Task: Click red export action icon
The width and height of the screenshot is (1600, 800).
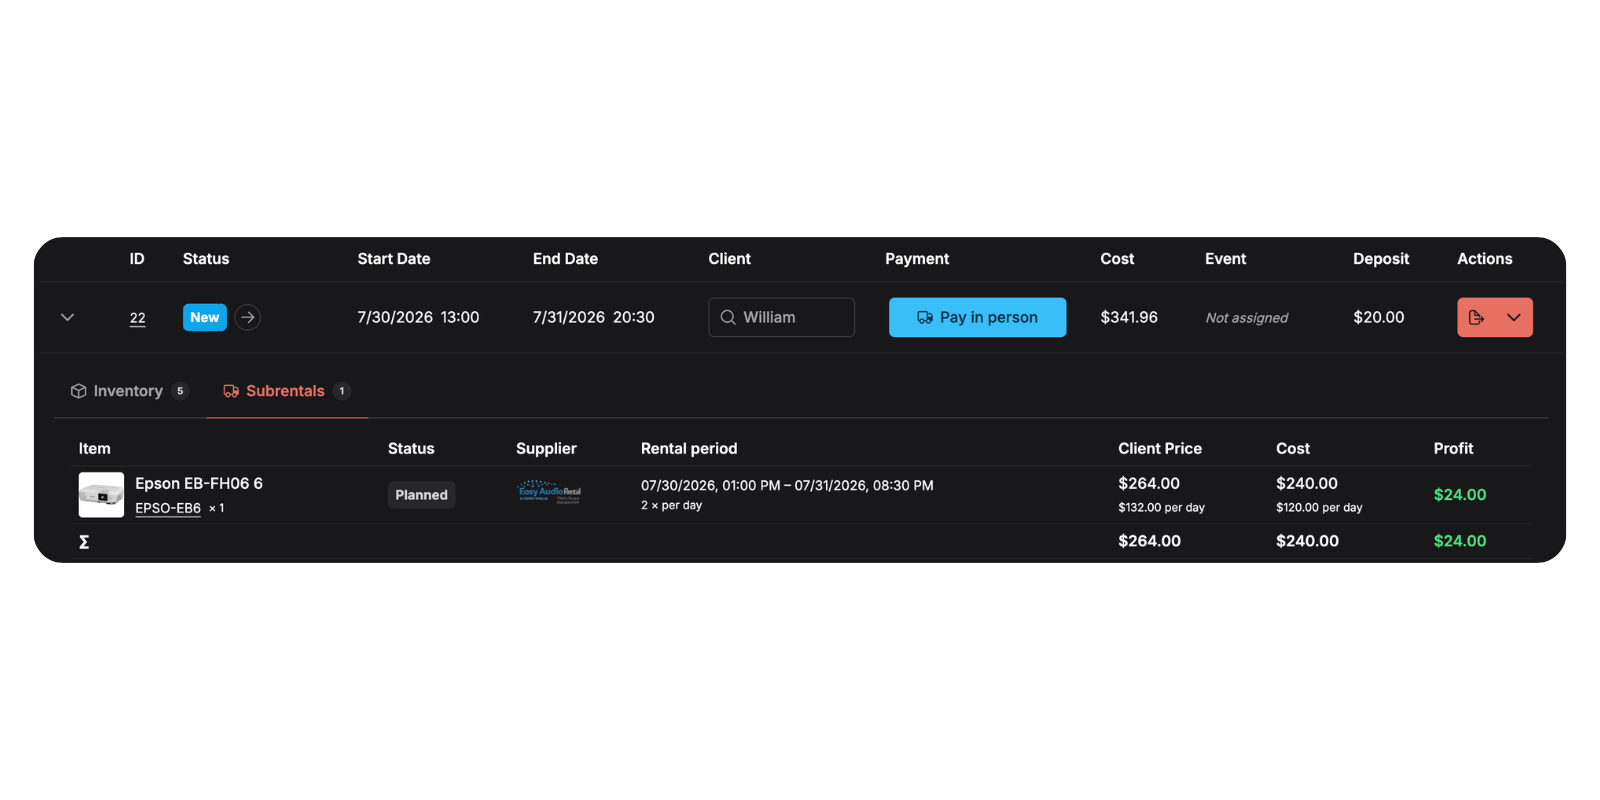Action: [x=1476, y=317]
